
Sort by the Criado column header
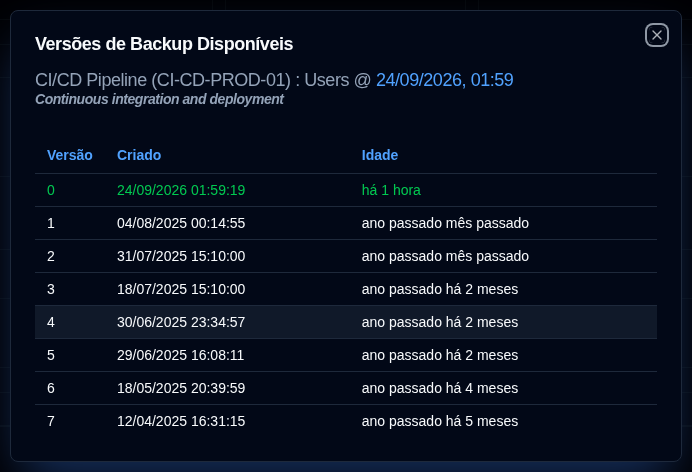tap(139, 155)
